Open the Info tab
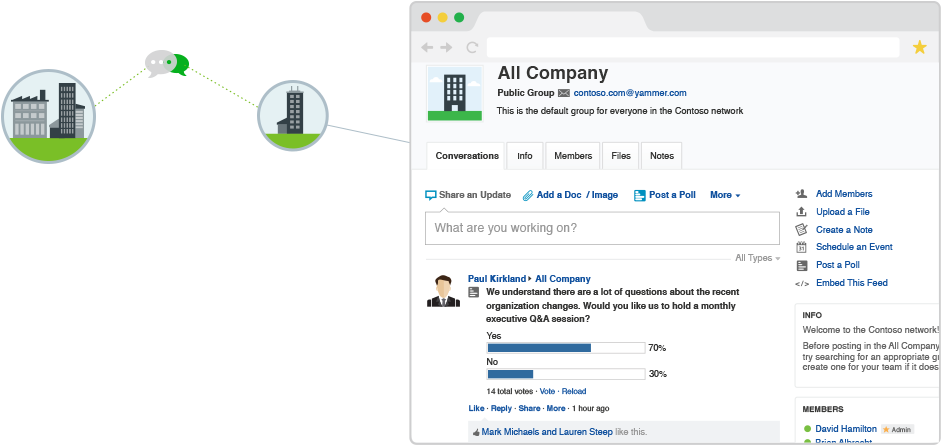Image resolution: width=941 pixels, height=445 pixels. (x=525, y=156)
